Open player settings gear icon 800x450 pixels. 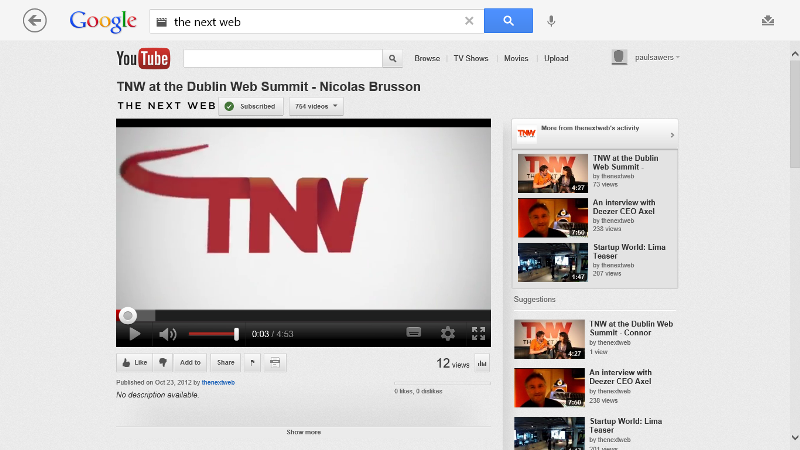coord(447,334)
